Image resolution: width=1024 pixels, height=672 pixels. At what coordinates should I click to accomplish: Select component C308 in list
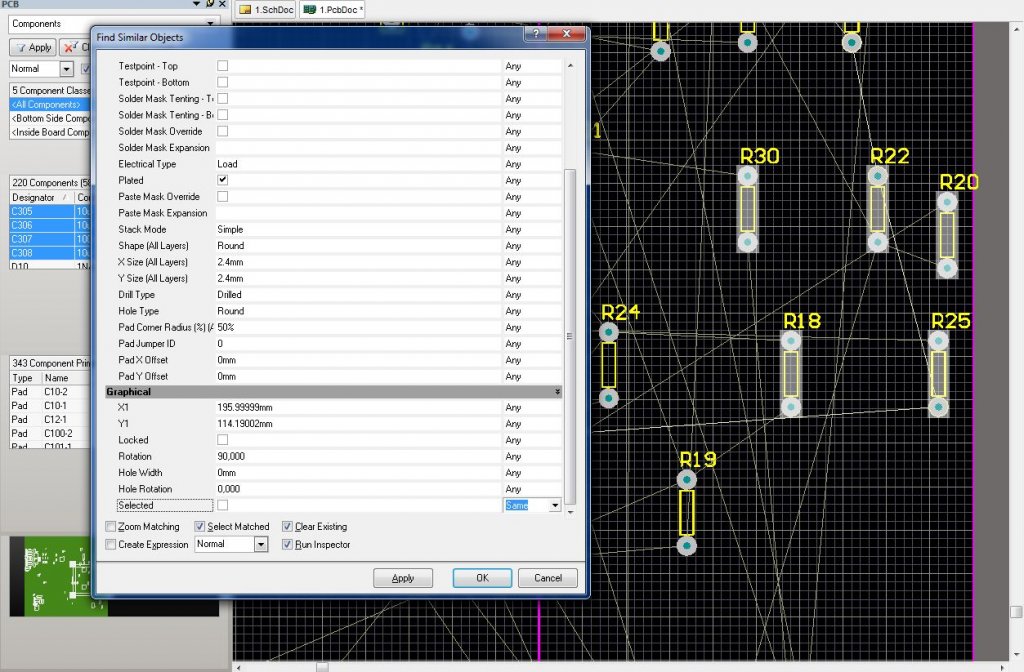coord(50,253)
